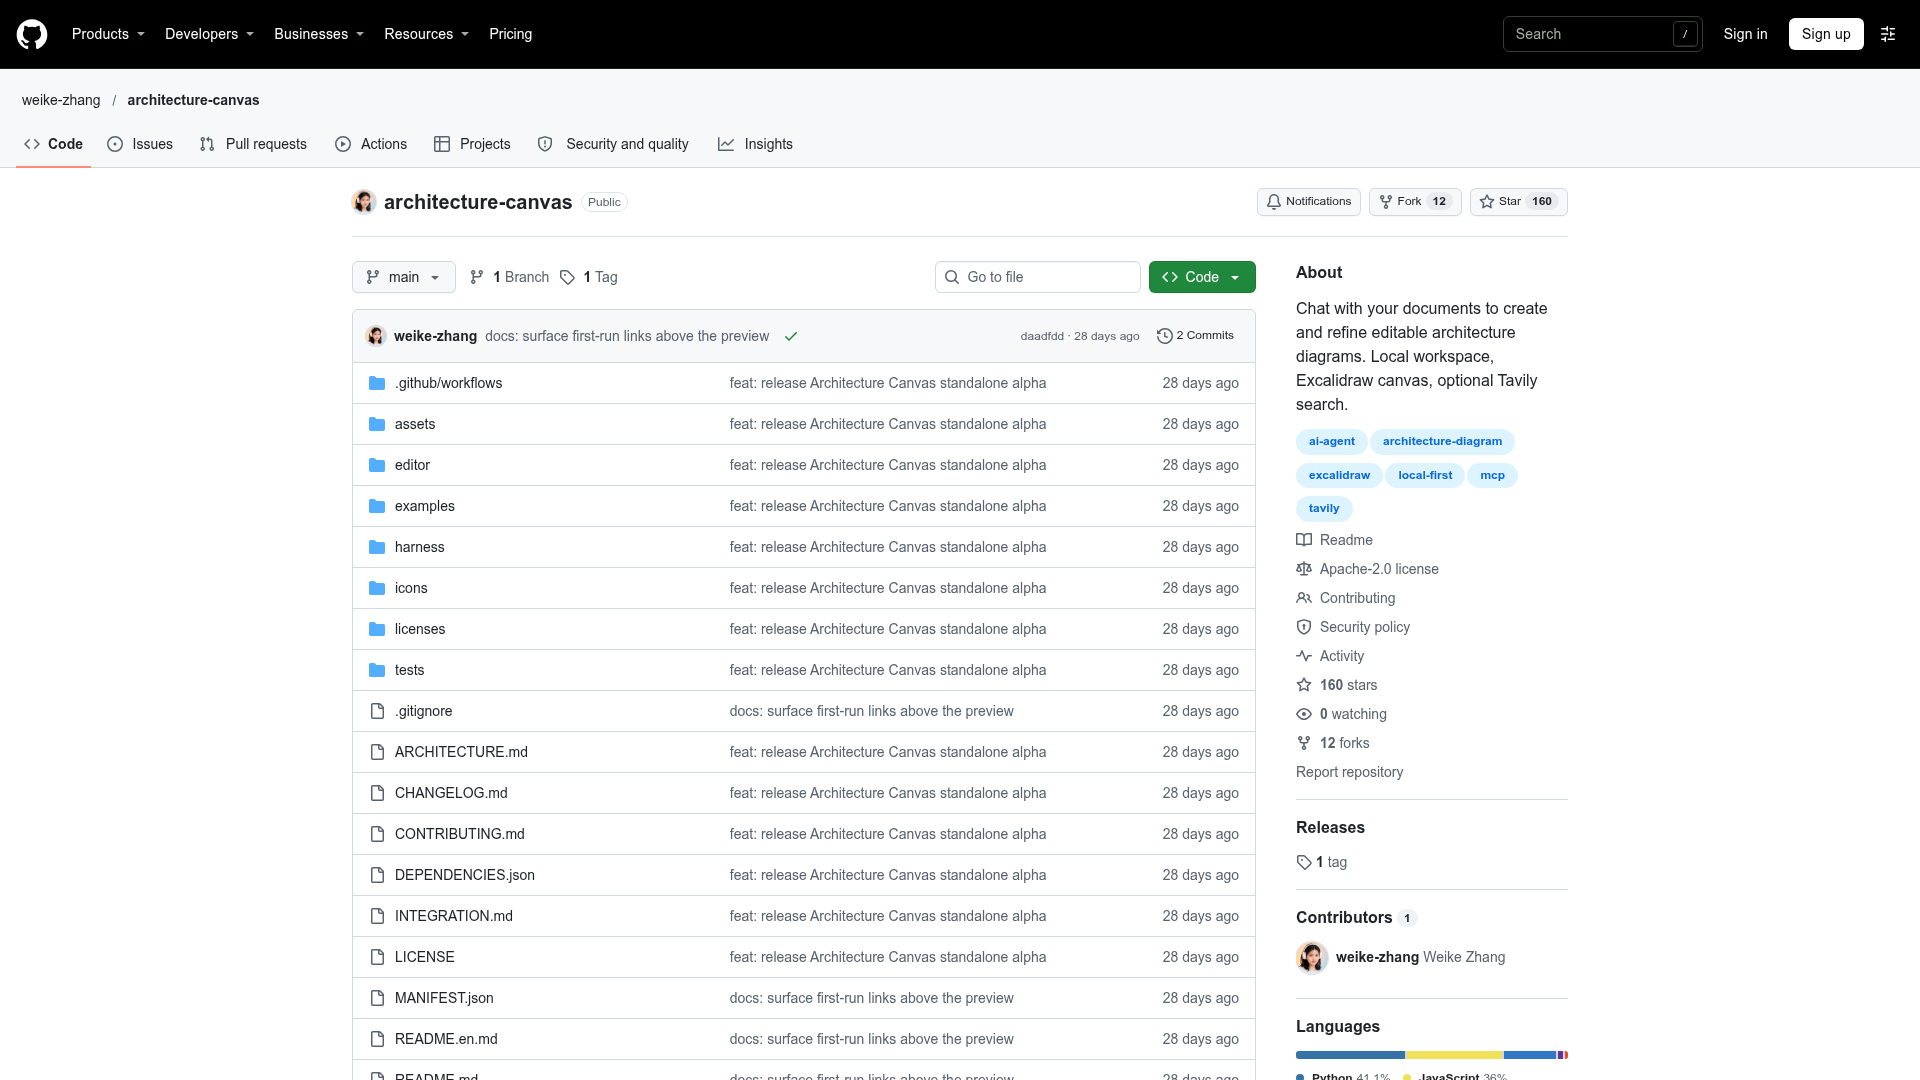View the 1 Tag link
This screenshot has width=1920, height=1080.
click(x=589, y=277)
